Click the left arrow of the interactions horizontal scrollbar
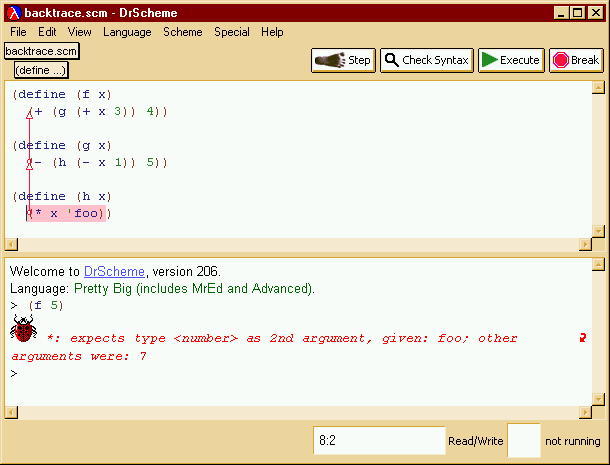Screen dimensions: 610x465 click(x=11, y=412)
